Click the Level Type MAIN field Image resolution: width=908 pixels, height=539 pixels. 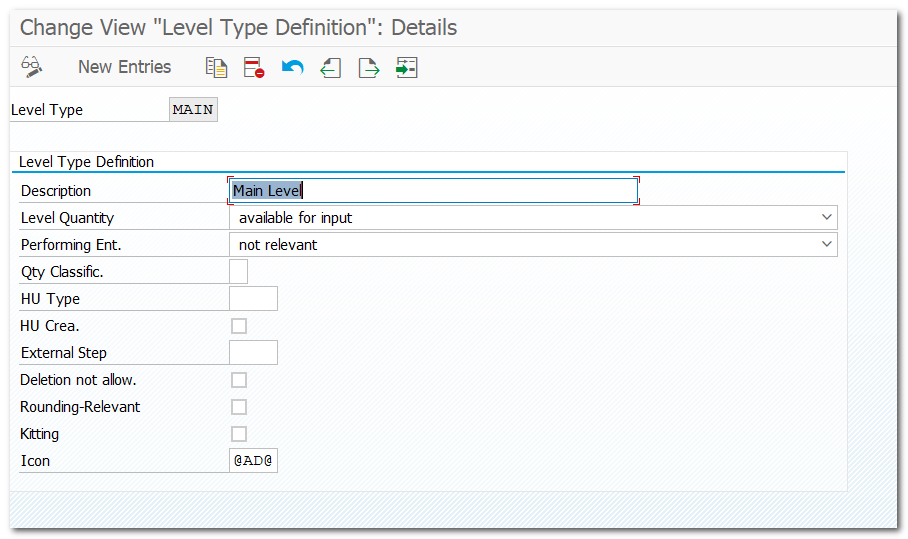(x=193, y=110)
